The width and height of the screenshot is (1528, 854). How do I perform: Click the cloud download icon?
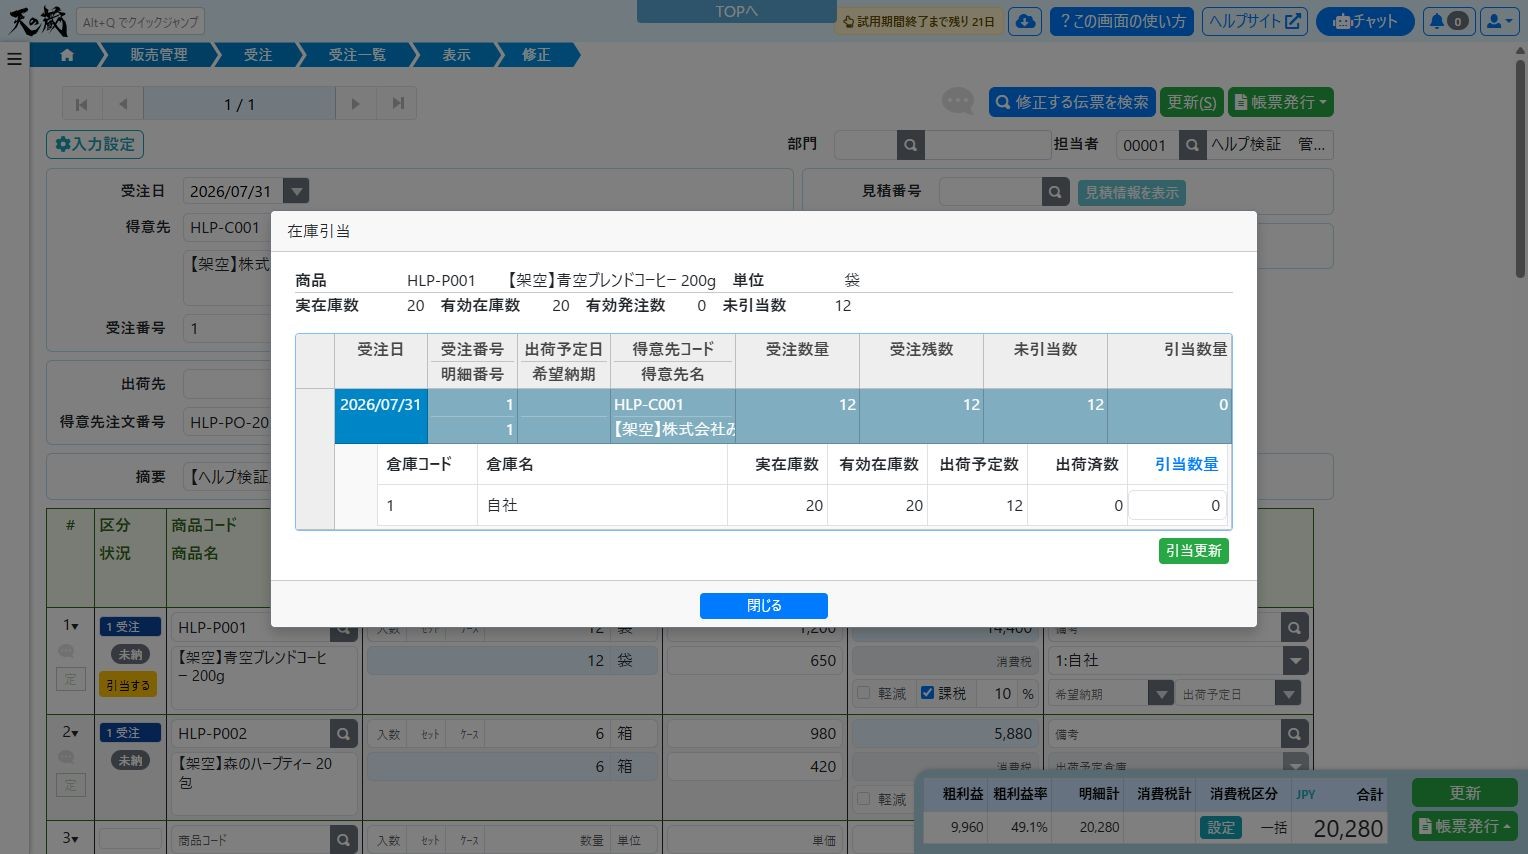point(1025,21)
